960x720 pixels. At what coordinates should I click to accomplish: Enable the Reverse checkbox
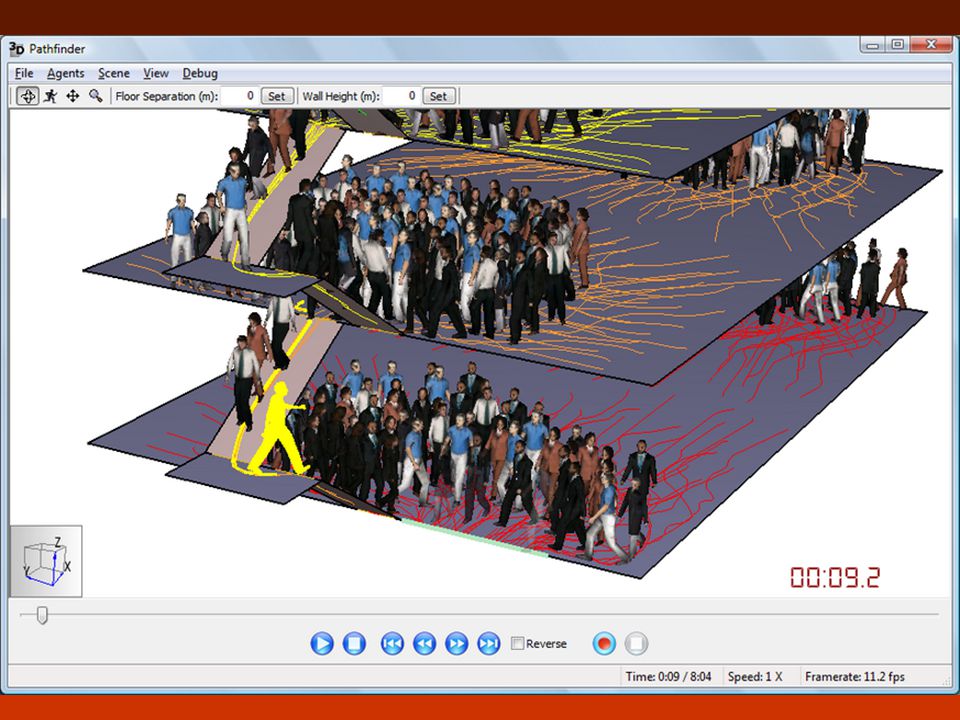tap(517, 643)
